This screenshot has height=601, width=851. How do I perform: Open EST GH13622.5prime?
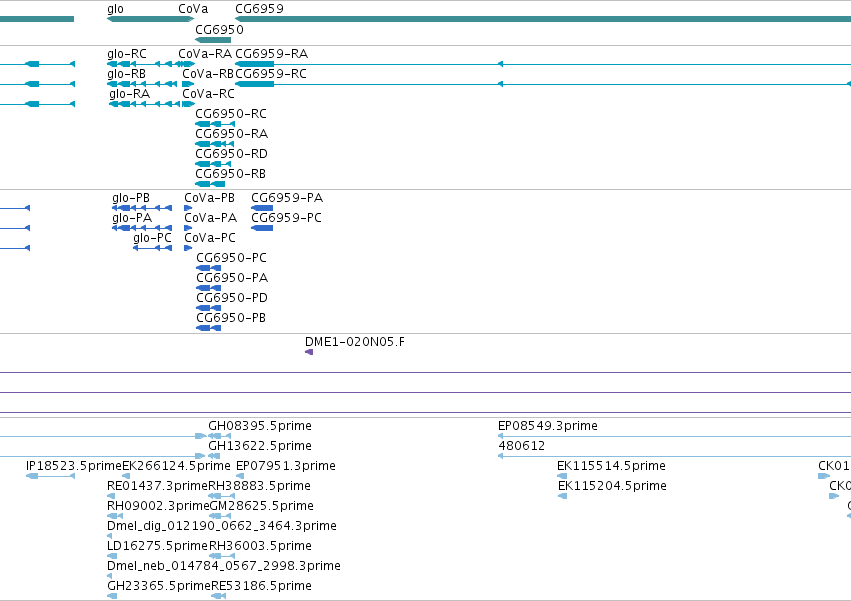(260, 446)
